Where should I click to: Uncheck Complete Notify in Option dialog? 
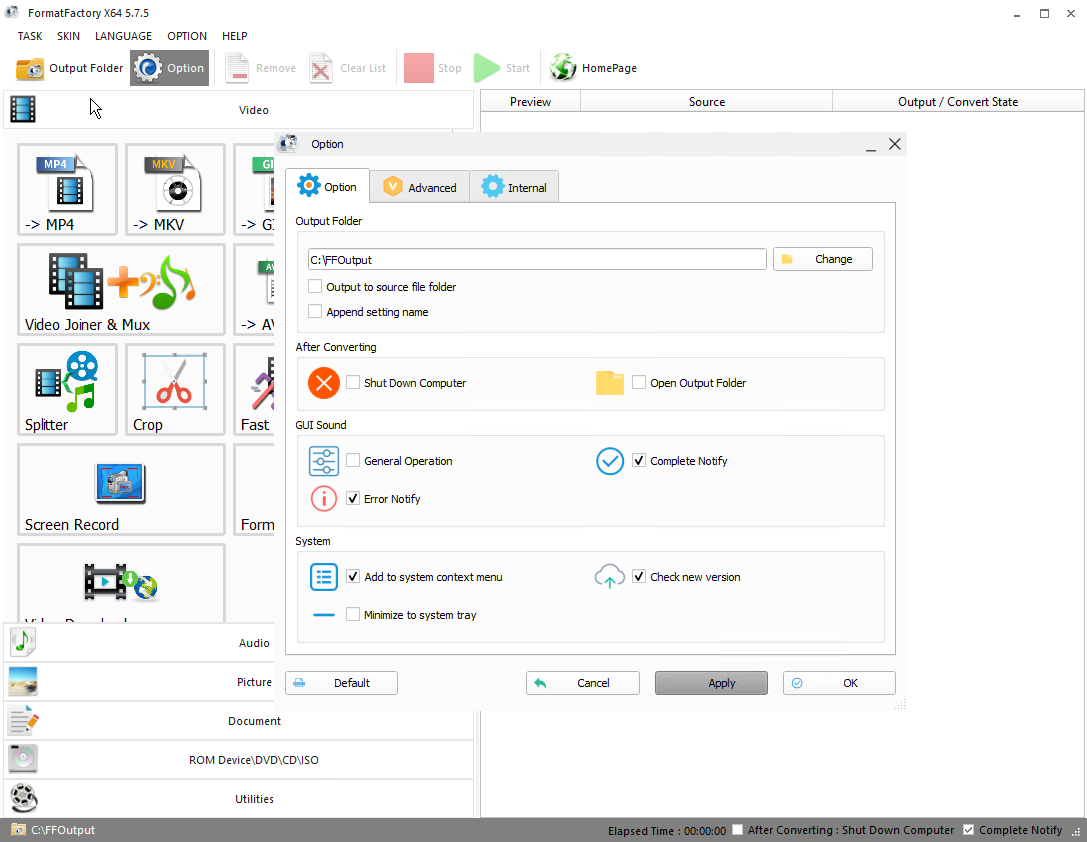point(639,460)
